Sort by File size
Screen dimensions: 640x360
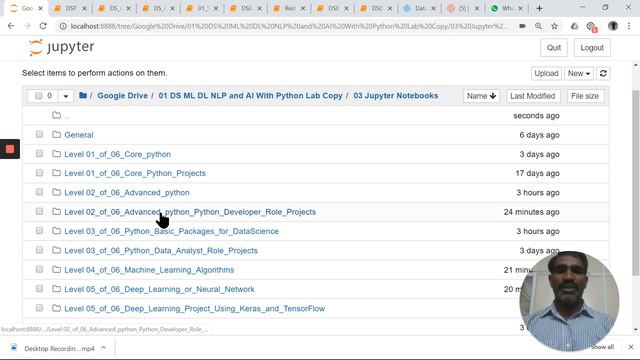tap(585, 96)
